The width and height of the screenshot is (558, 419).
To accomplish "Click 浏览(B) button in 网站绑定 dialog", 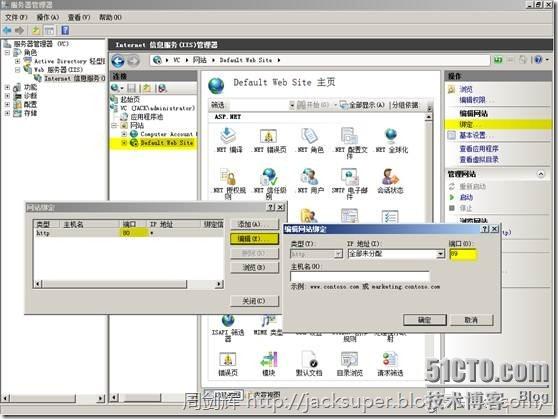I will (254, 267).
